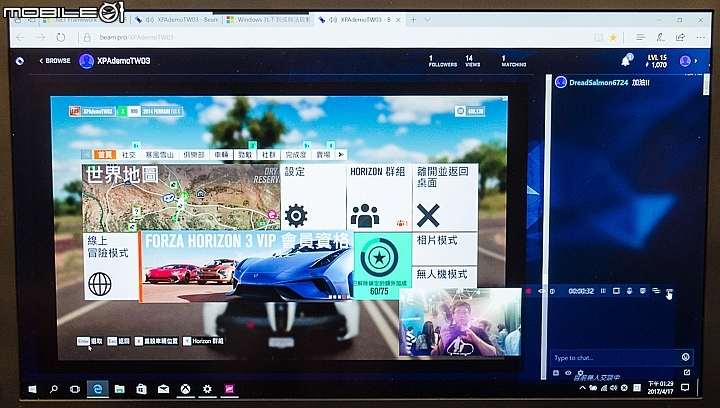This screenshot has width=720, height=408.
Task: Toggle the chat overlay icon in broadcast bar
Action: pyautogui.click(x=643, y=291)
